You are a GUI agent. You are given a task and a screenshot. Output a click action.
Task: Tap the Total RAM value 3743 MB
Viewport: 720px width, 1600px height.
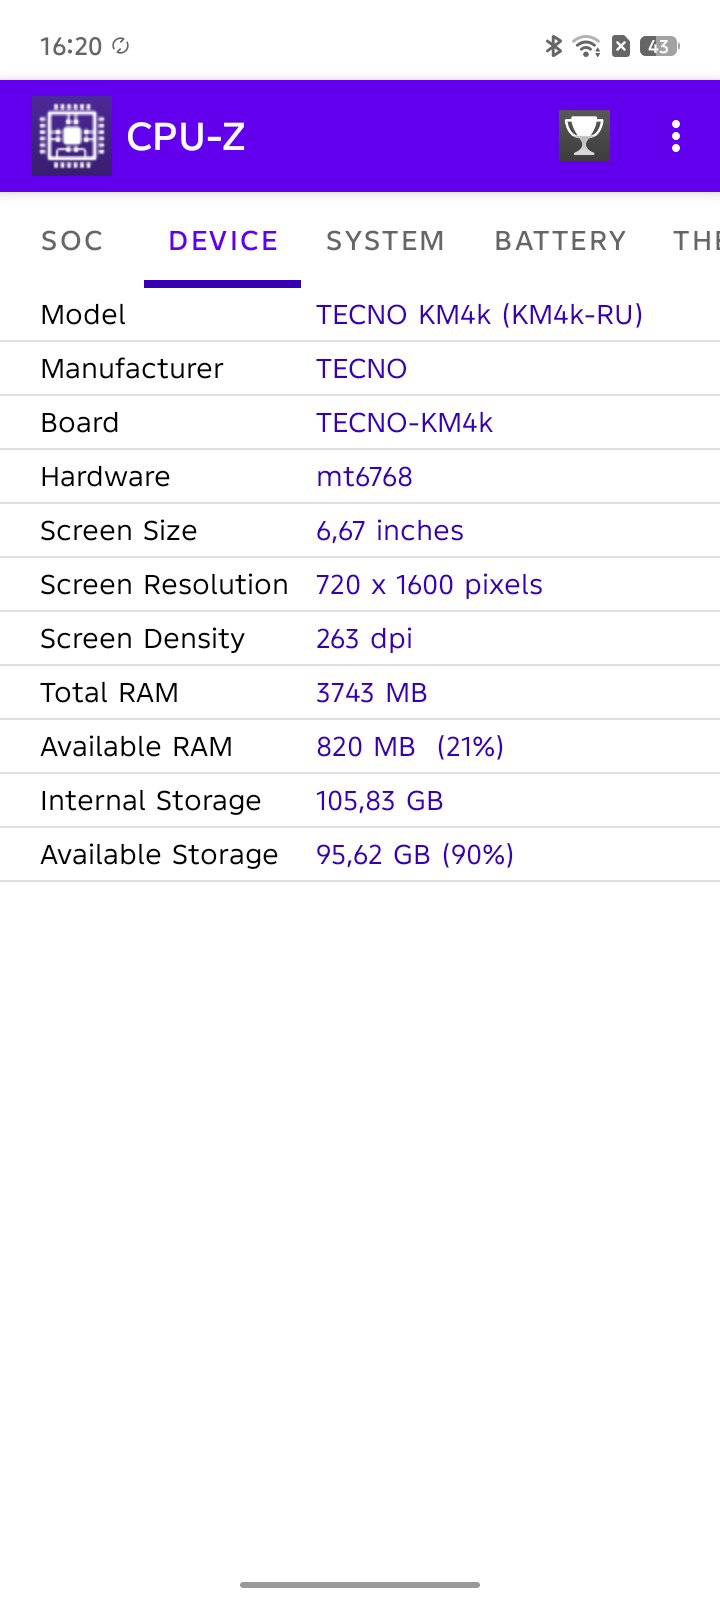(x=371, y=693)
